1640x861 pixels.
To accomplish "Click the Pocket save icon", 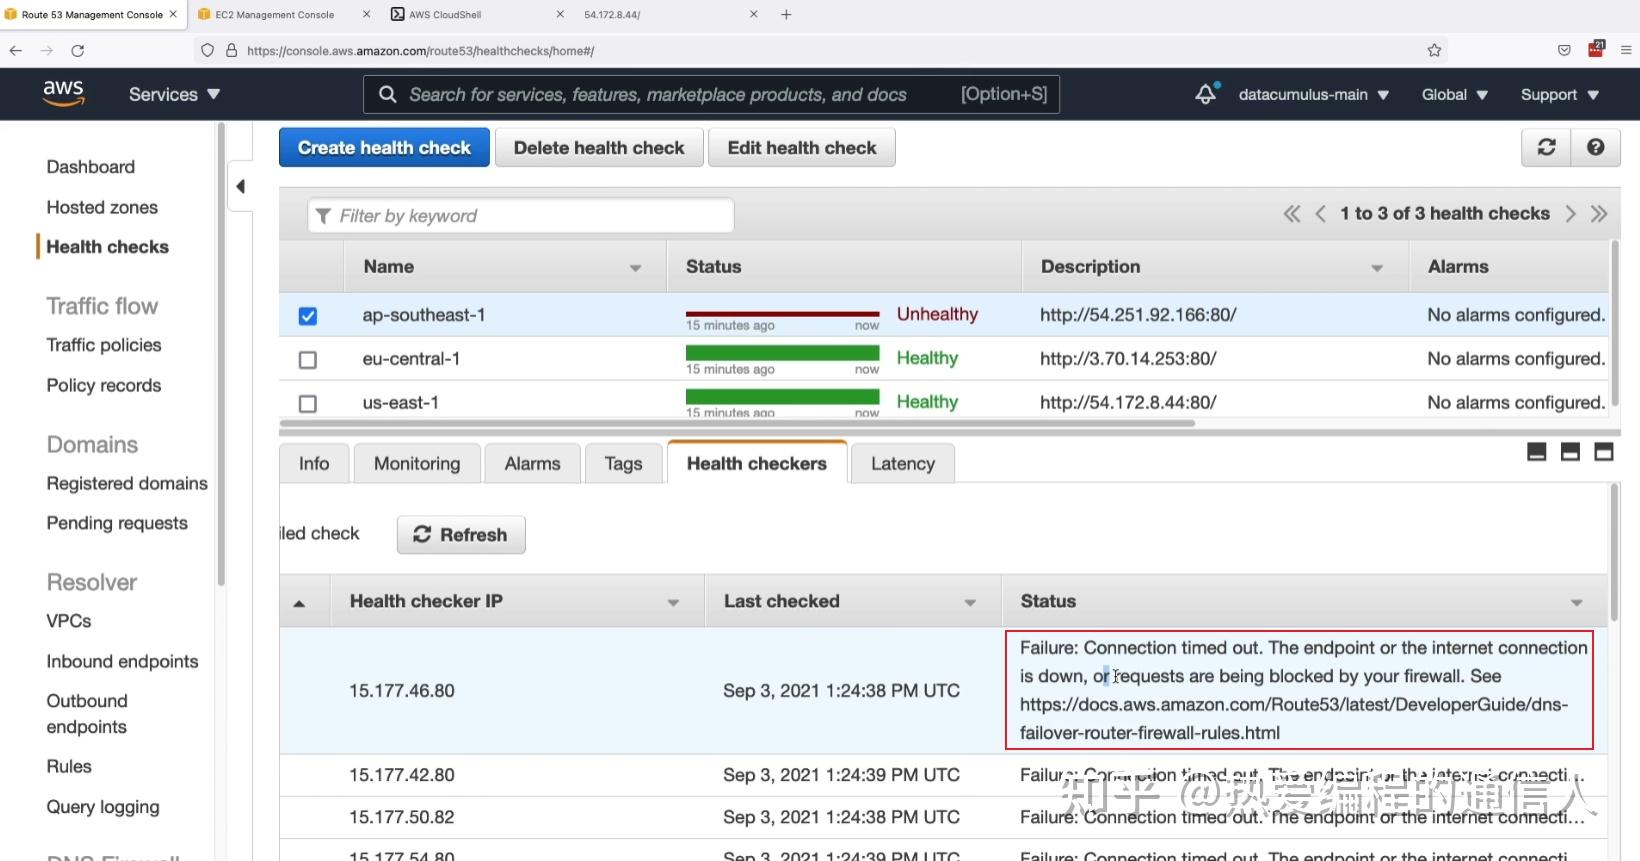I will (x=1564, y=50).
